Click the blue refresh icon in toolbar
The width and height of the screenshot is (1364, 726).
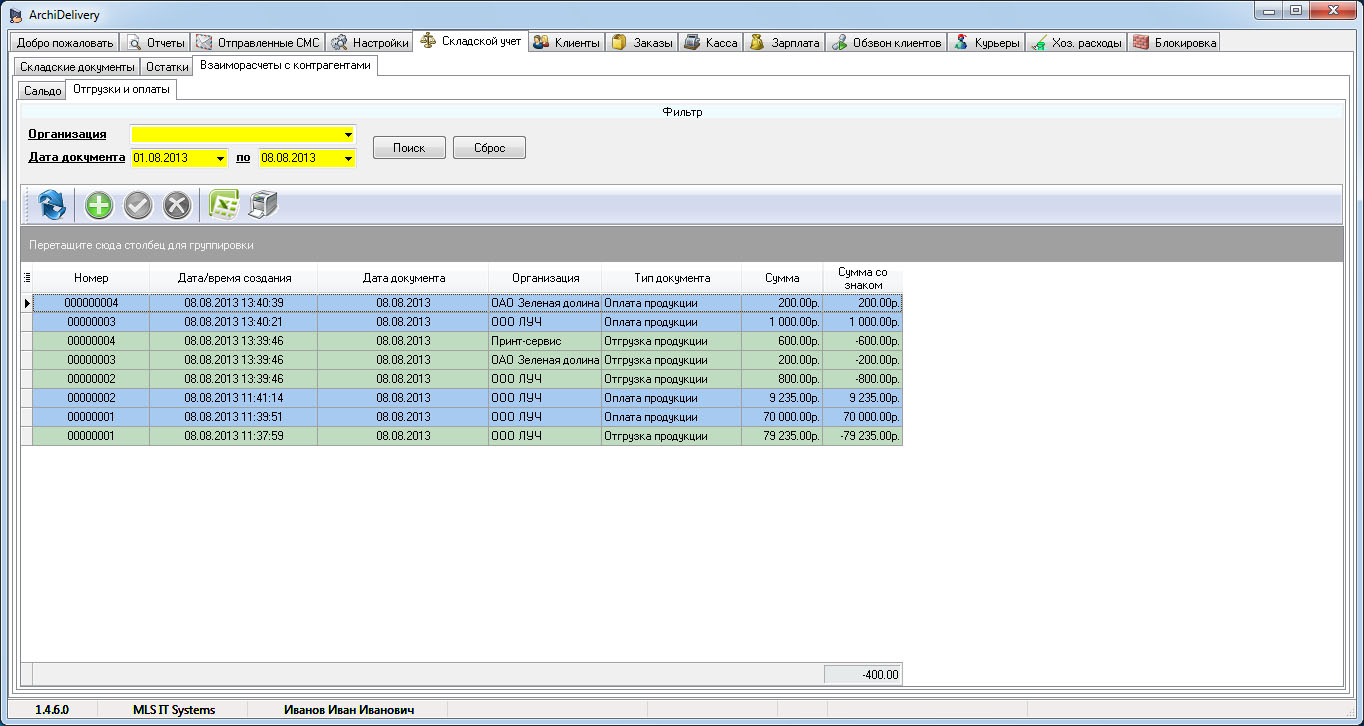[x=52, y=206]
